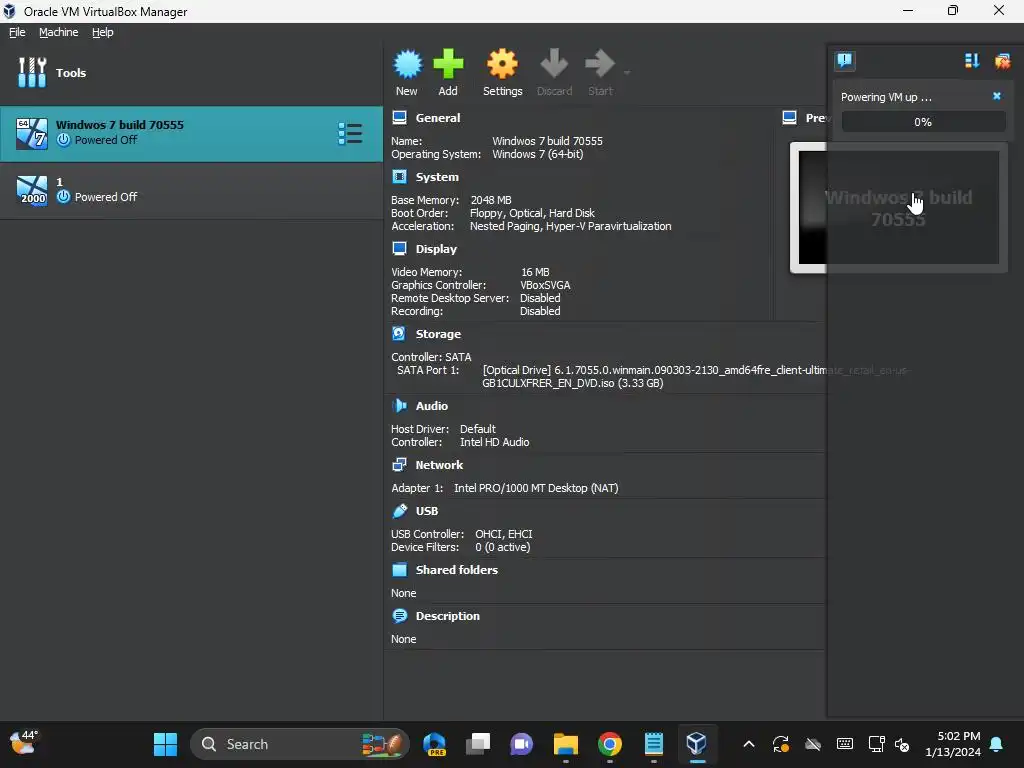Open the Task View taskbar icon
1024x768 pixels.
478,744
